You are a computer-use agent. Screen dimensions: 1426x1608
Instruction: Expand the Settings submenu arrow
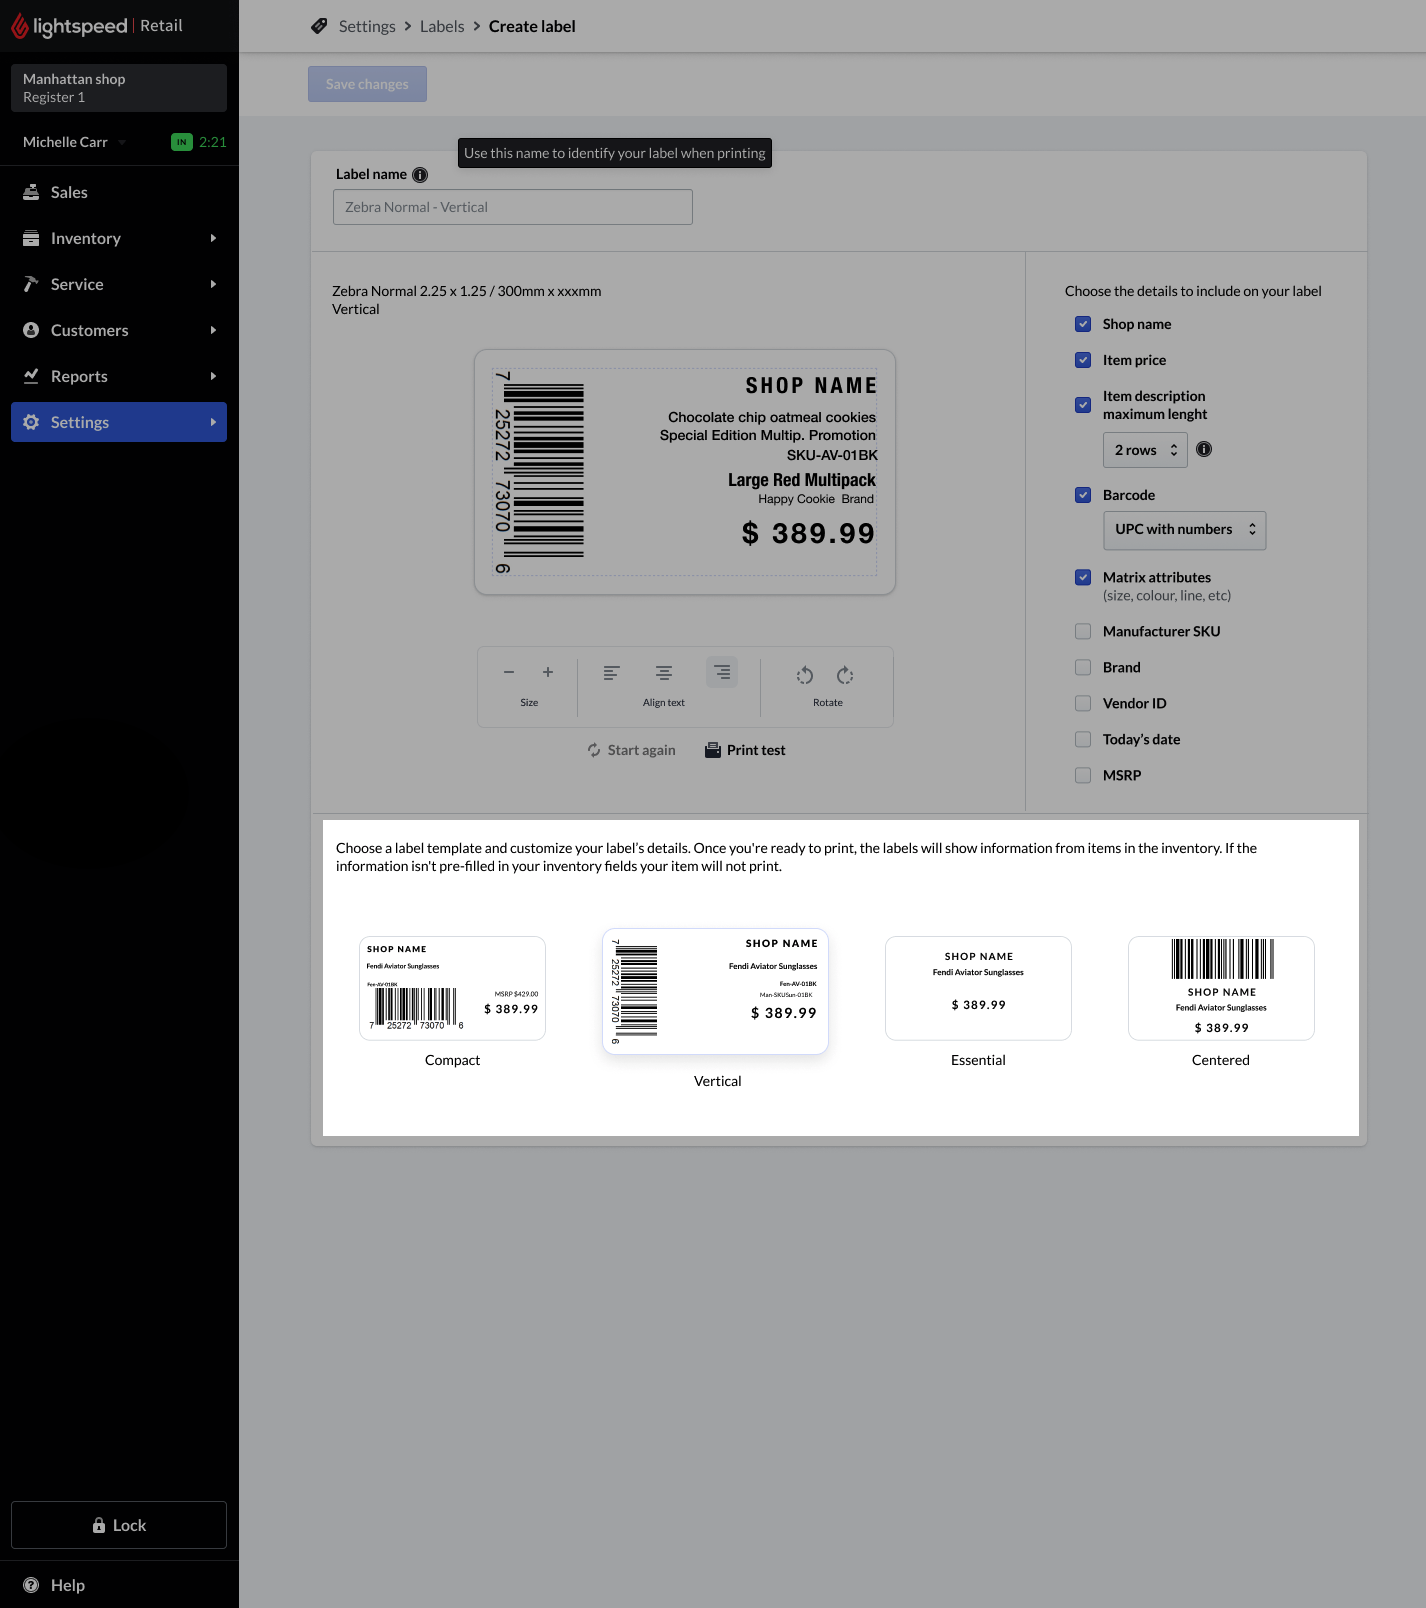pyautogui.click(x=213, y=422)
